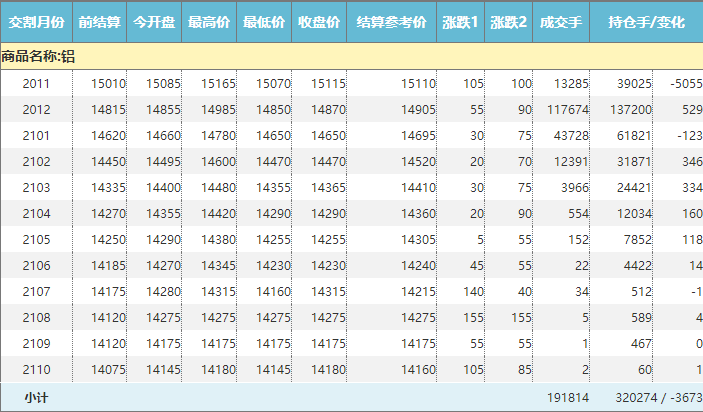
Task: Click the 小计 subtotal label
Action: (x=37, y=397)
